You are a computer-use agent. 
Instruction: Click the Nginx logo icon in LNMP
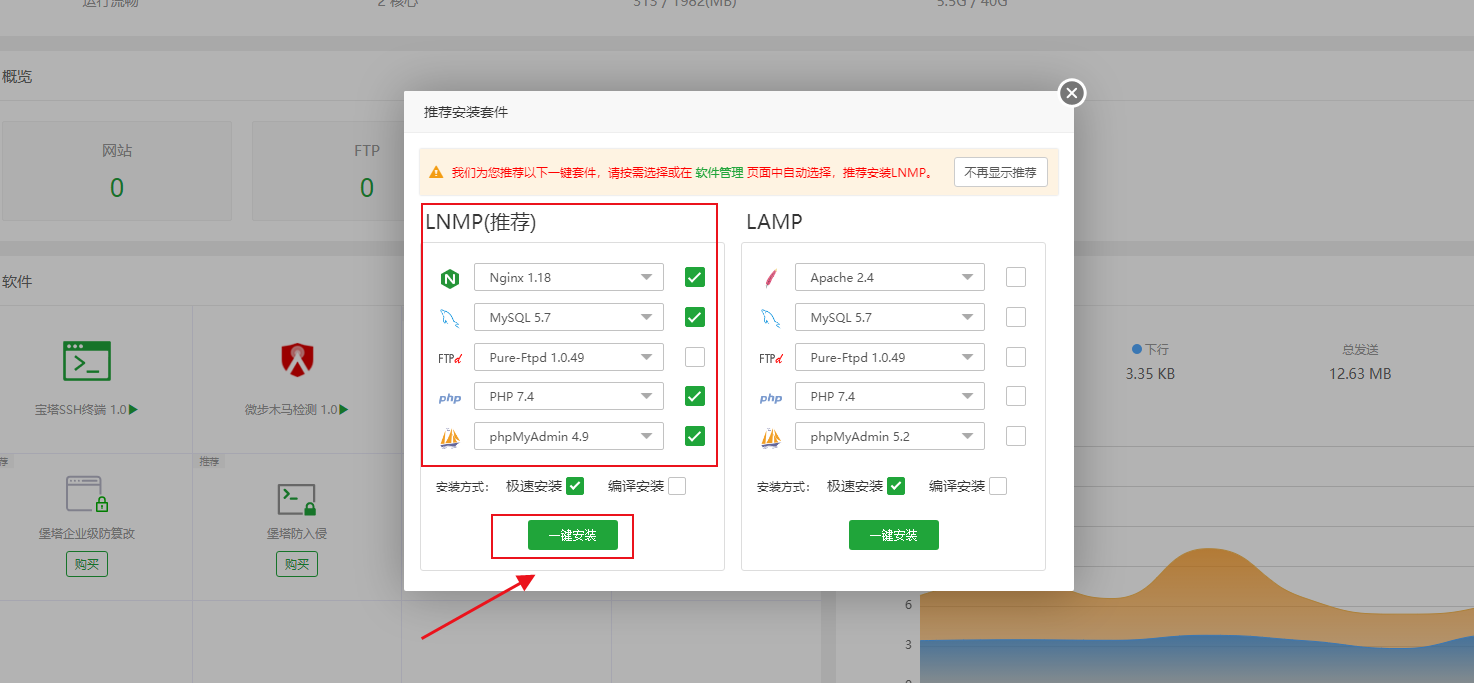tap(449, 278)
